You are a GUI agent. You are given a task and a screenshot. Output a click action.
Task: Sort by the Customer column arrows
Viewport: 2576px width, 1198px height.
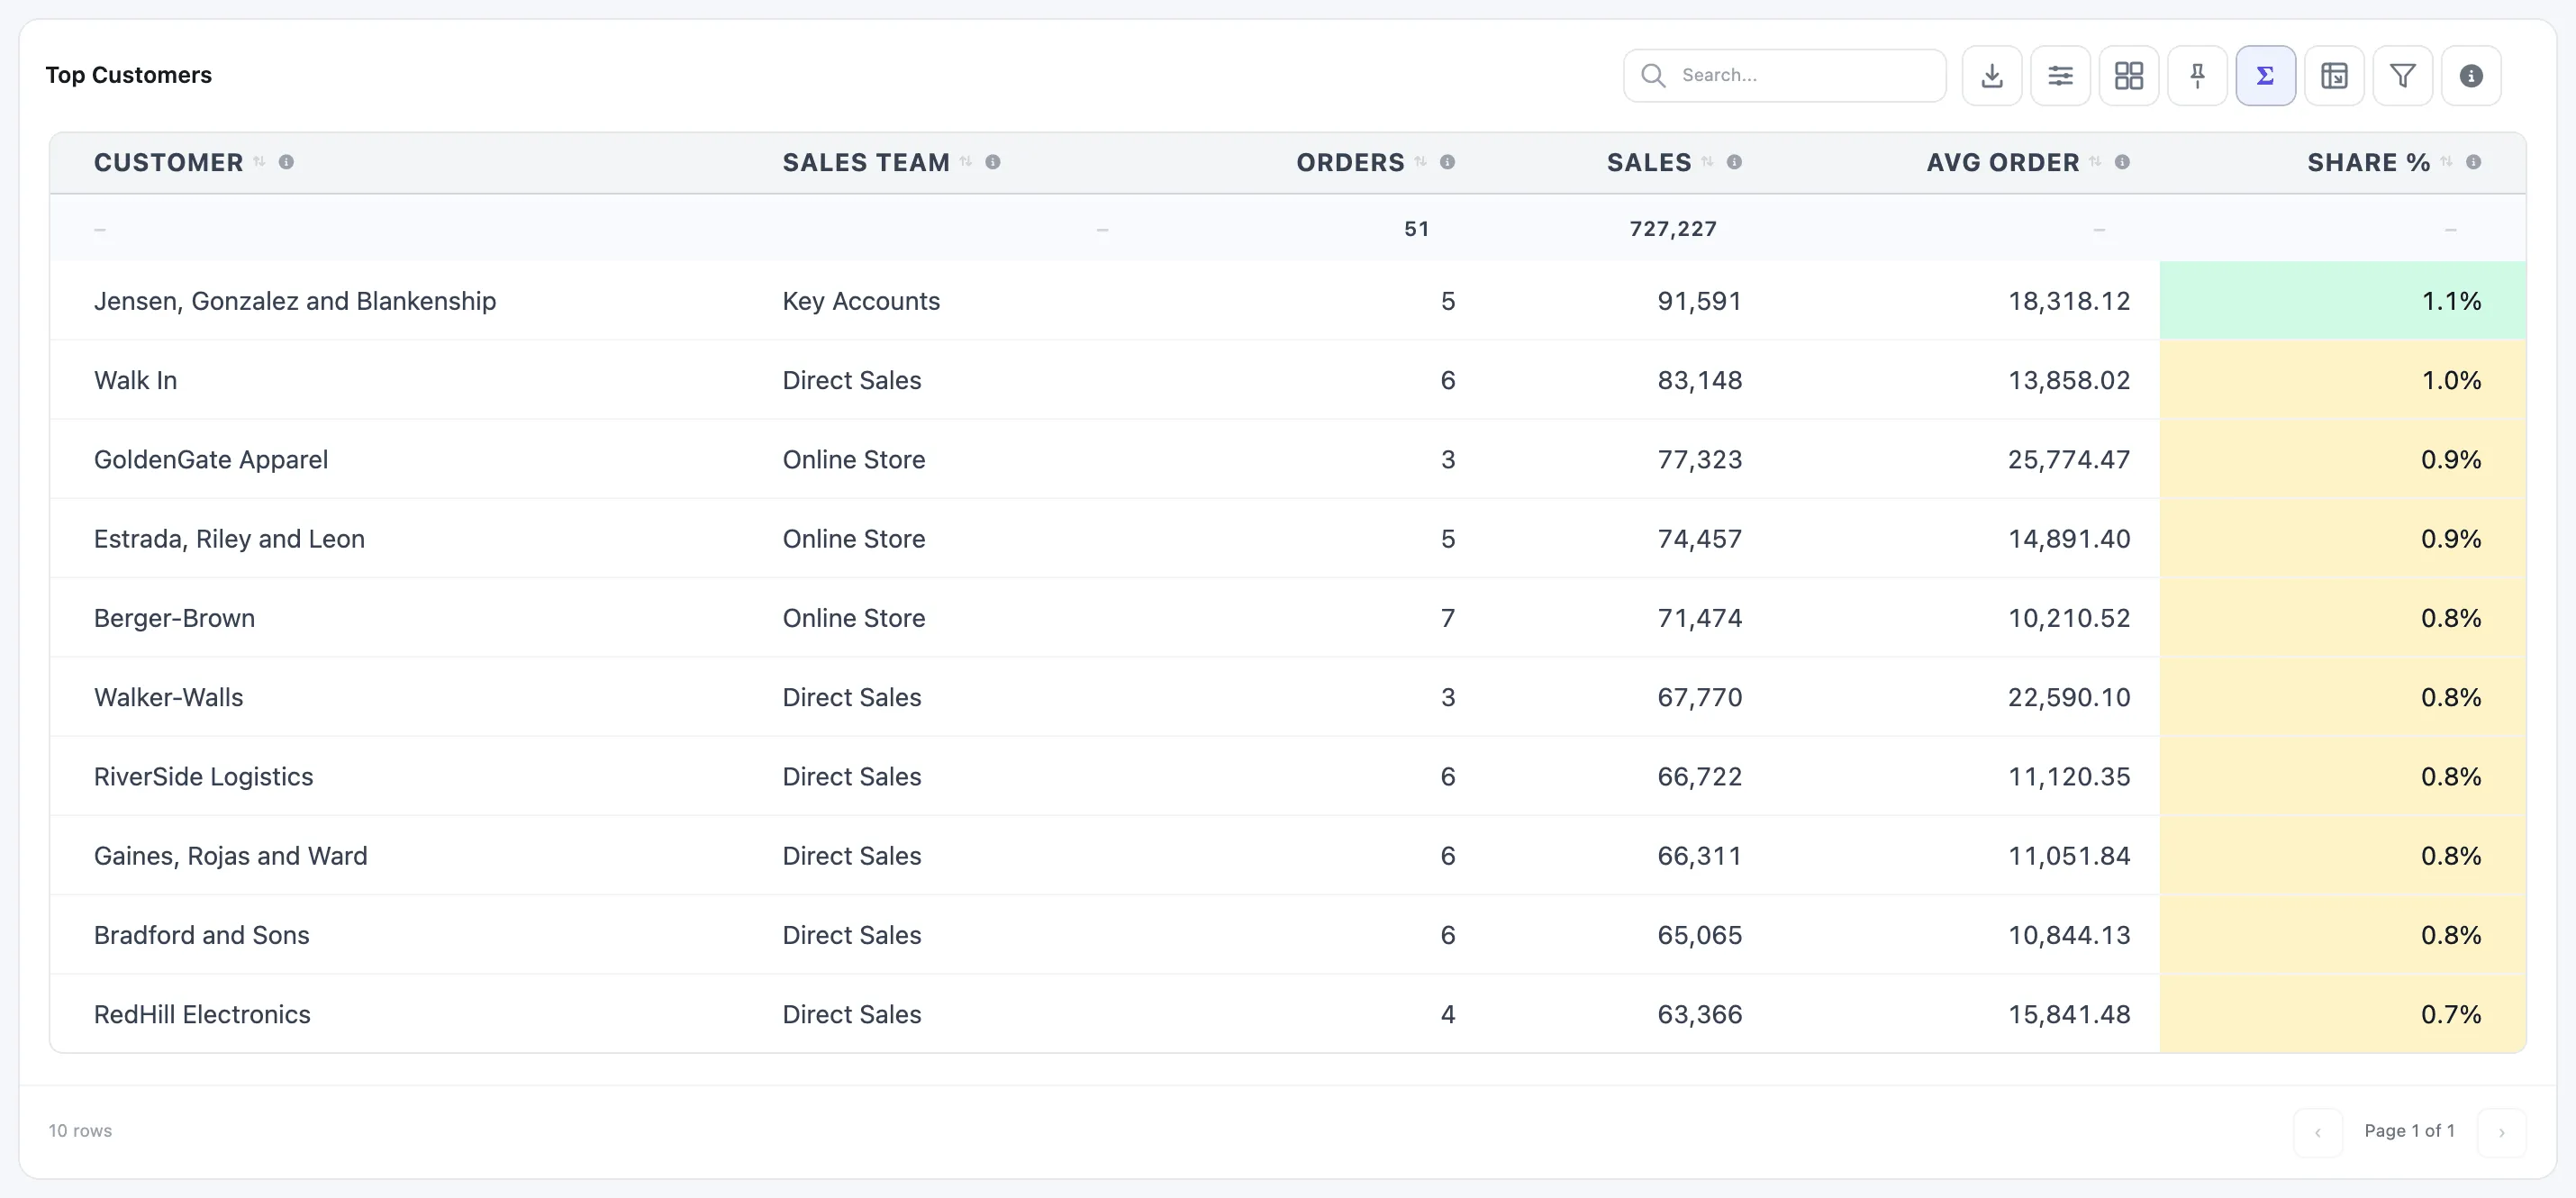pyautogui.click(x=259, y=161)
